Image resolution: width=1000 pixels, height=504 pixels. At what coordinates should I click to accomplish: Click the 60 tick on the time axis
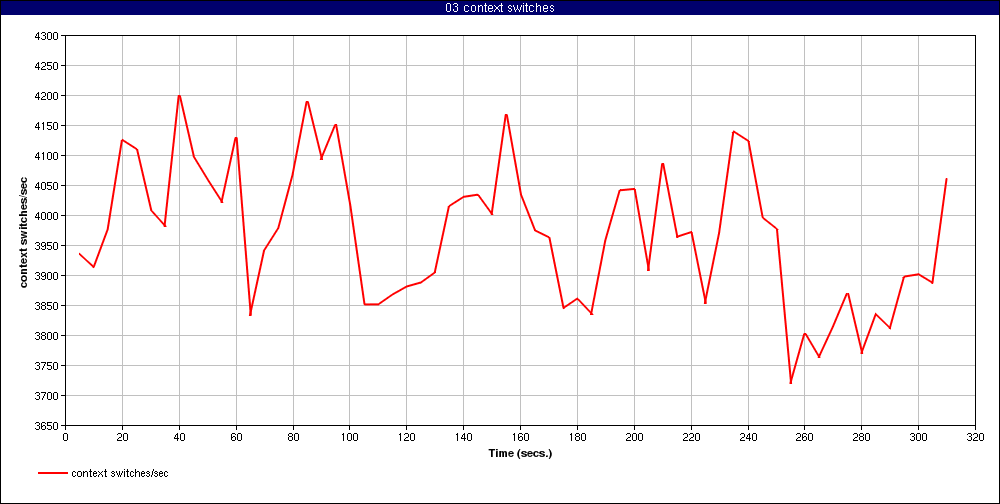click(236, 437)
